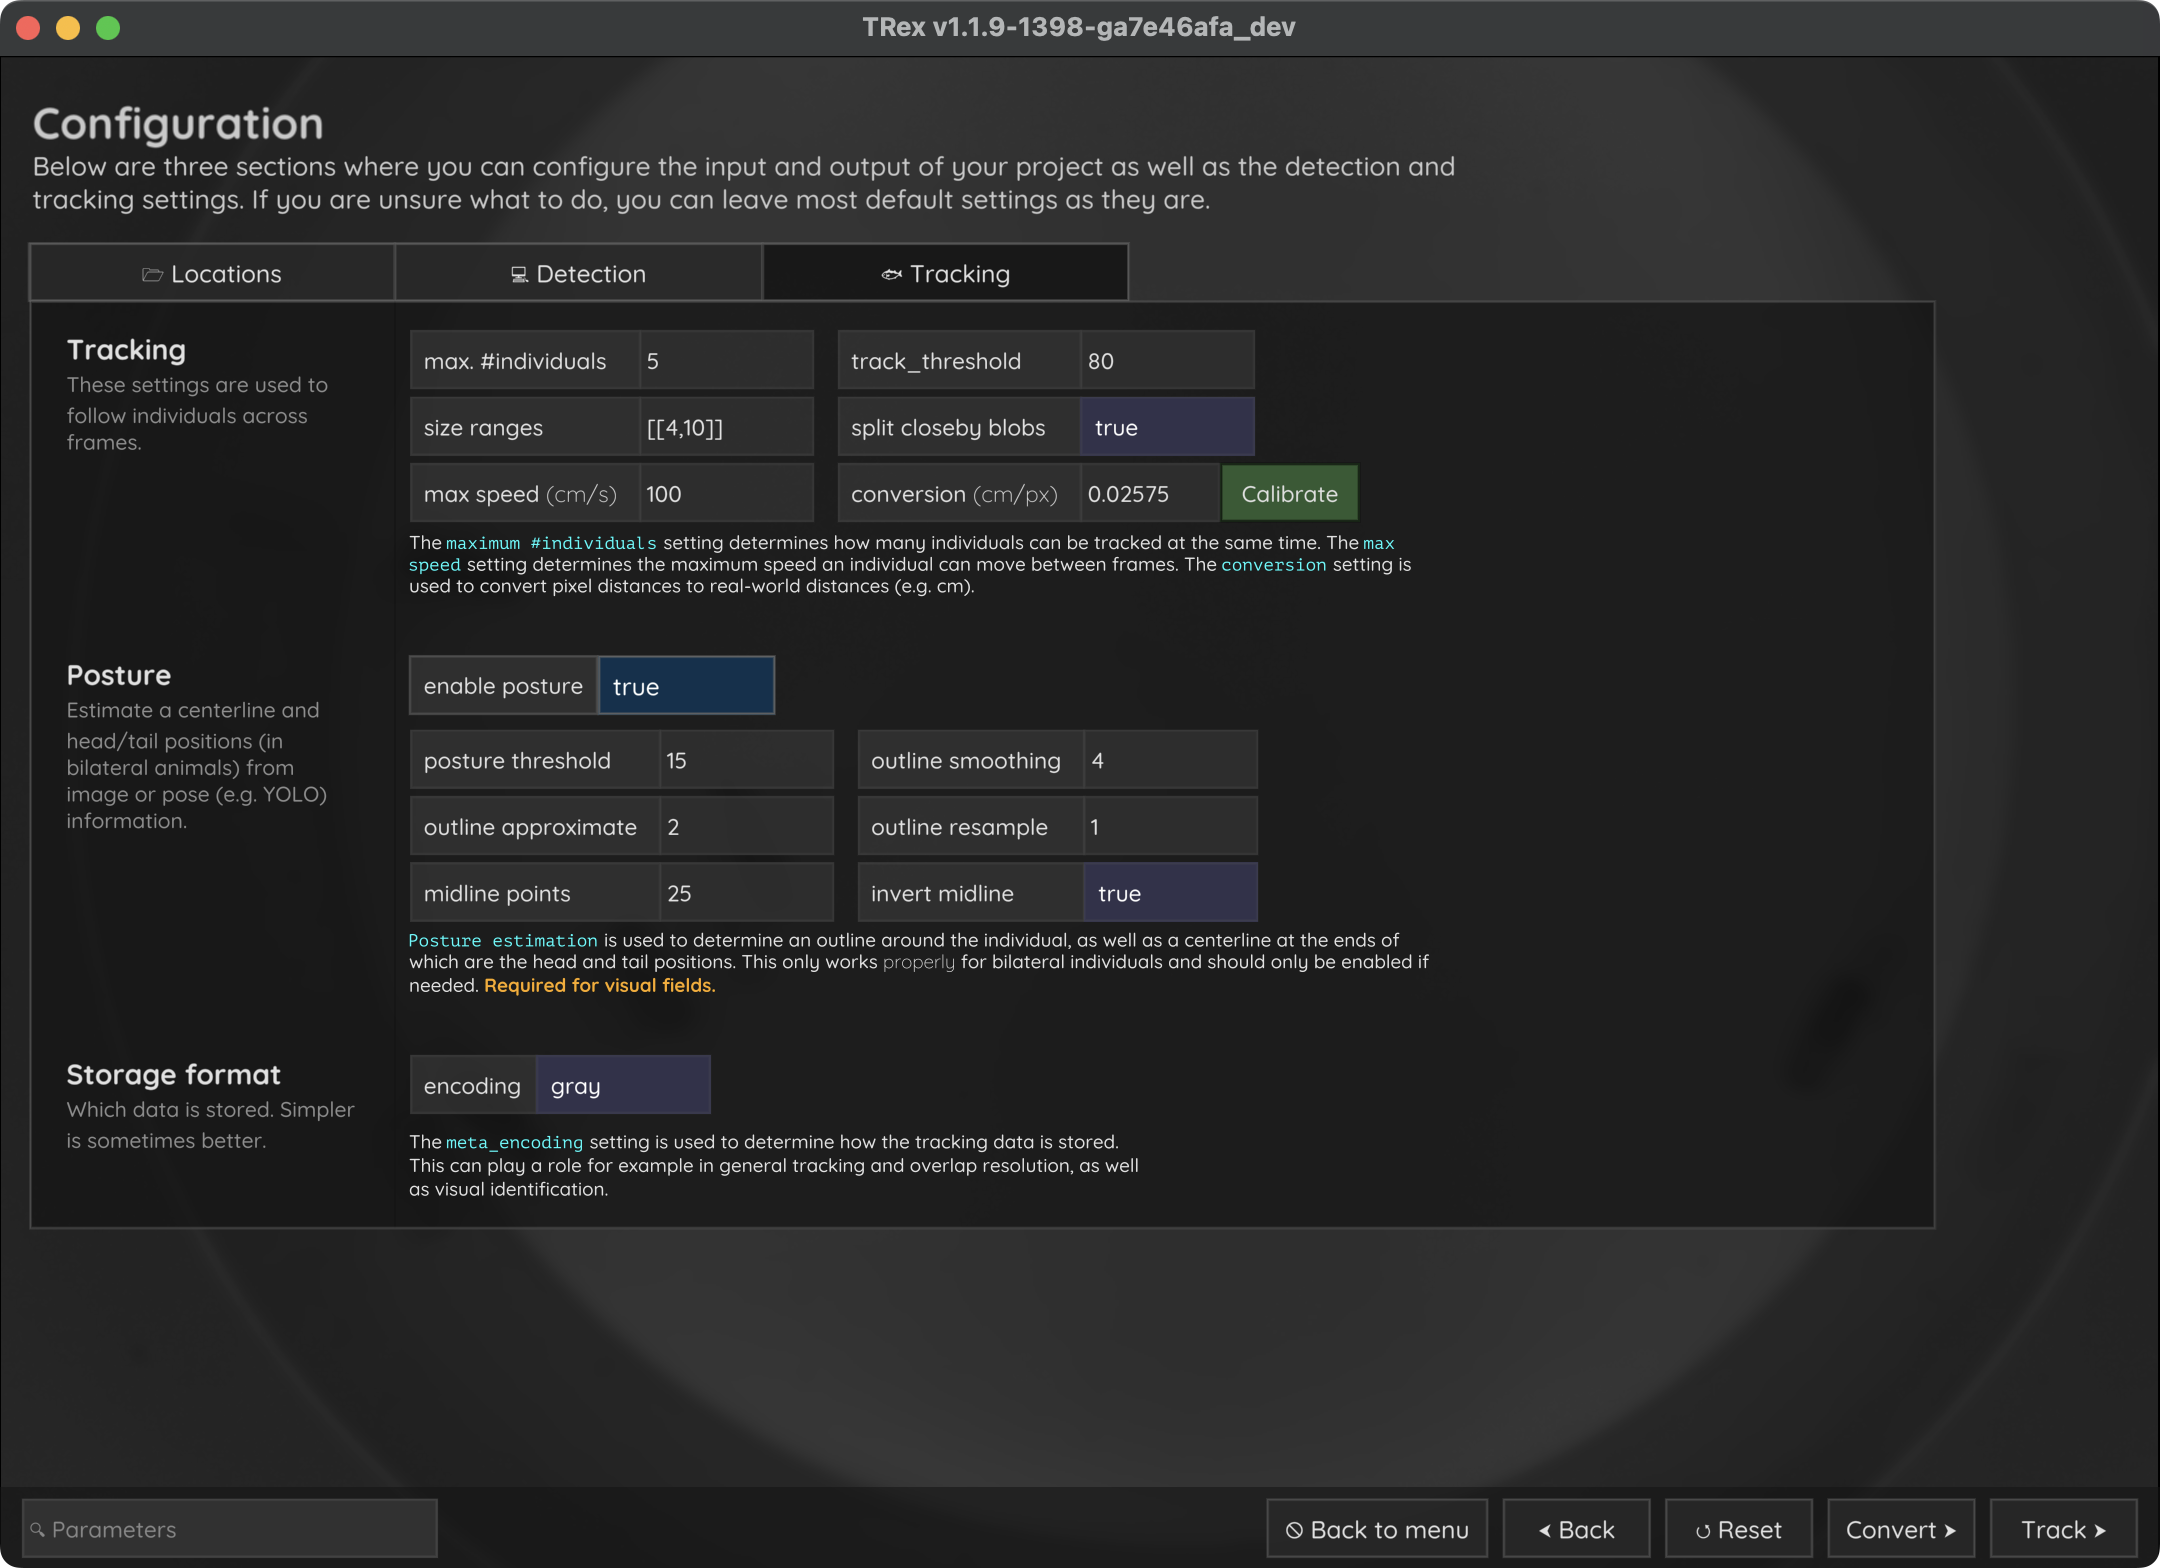This screenshot has height=1568, width=2160.
Task: Click the monitor icon on Detection tab
Action: coord(519,274)
